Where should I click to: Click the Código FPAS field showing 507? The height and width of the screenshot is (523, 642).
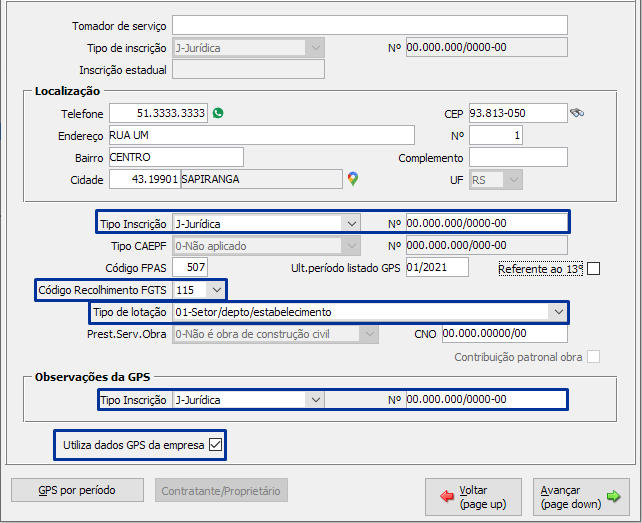coord(190,267)
